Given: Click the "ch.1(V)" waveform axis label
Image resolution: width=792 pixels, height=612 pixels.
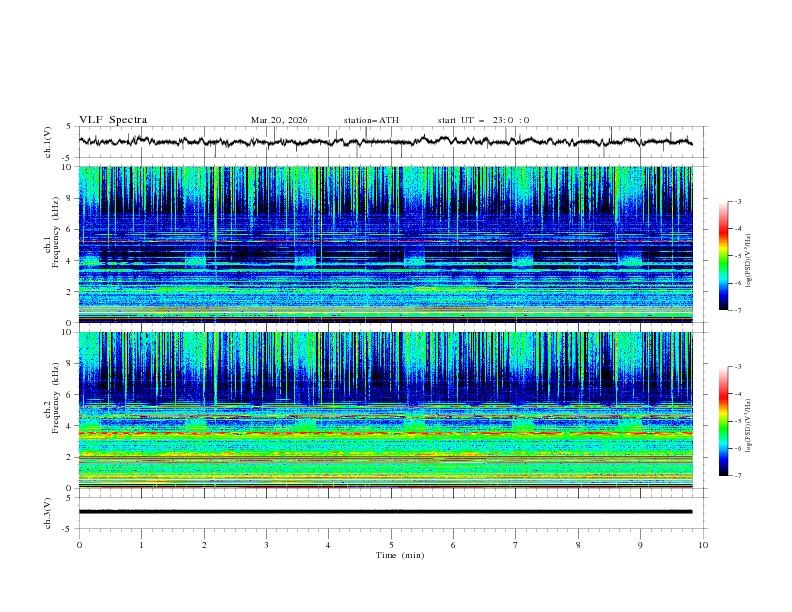Looking at the screenshot, I should [48, 142].
